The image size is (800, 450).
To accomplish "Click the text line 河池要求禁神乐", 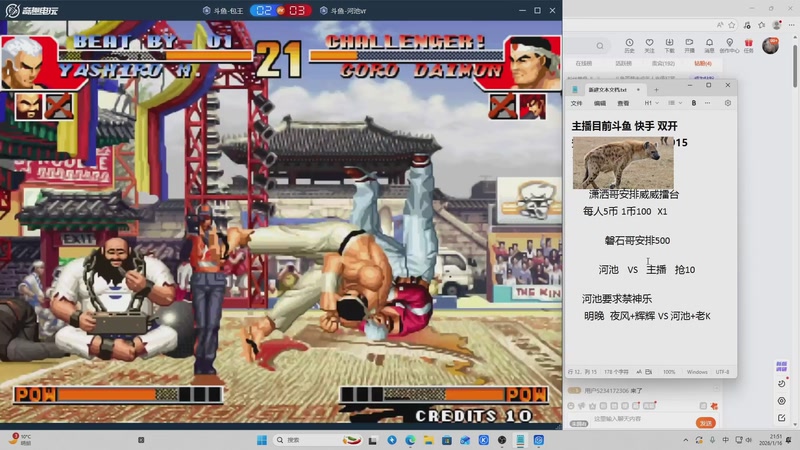I will point(617,298).
